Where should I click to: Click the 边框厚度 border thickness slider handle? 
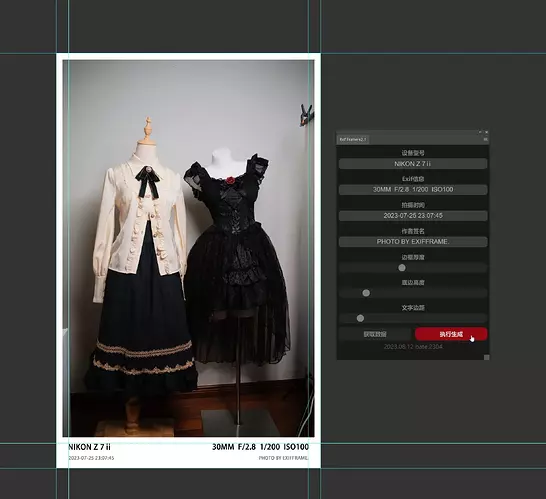click(x=402, y=267)
